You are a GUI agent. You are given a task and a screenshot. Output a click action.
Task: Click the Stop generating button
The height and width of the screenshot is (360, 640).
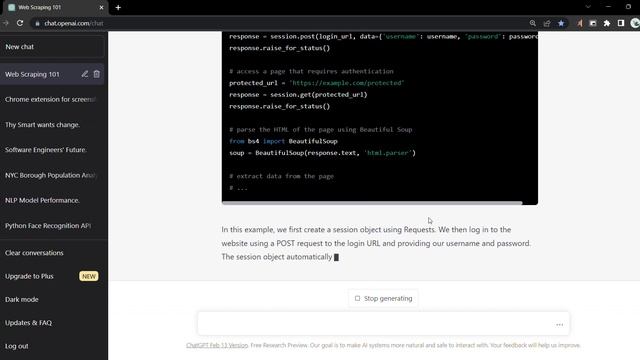tap(383, 298)
